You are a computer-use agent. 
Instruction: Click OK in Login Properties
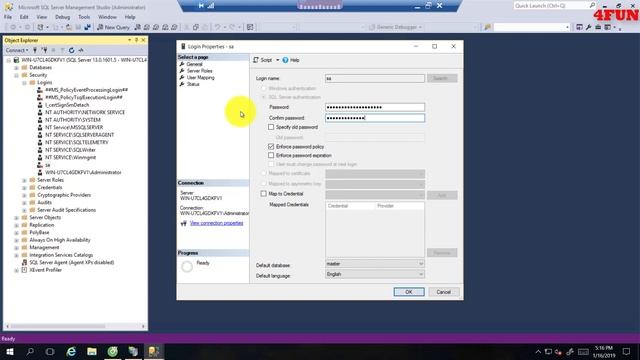409,292
